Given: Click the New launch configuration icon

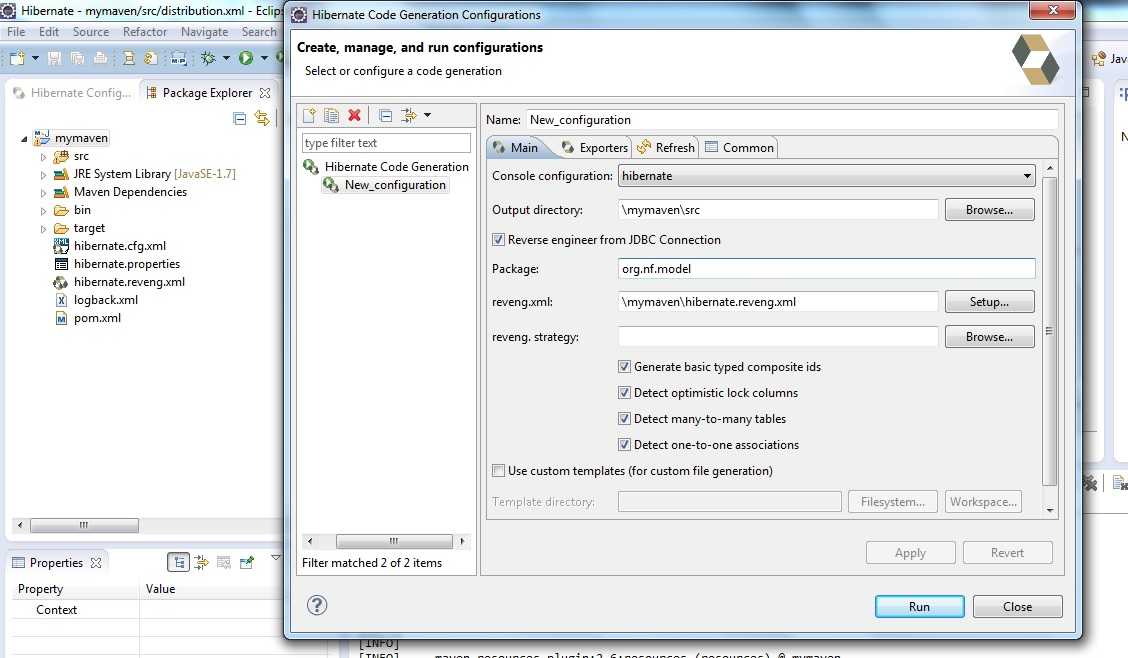Looking at the screenshot, I should (x=309, y=115).
